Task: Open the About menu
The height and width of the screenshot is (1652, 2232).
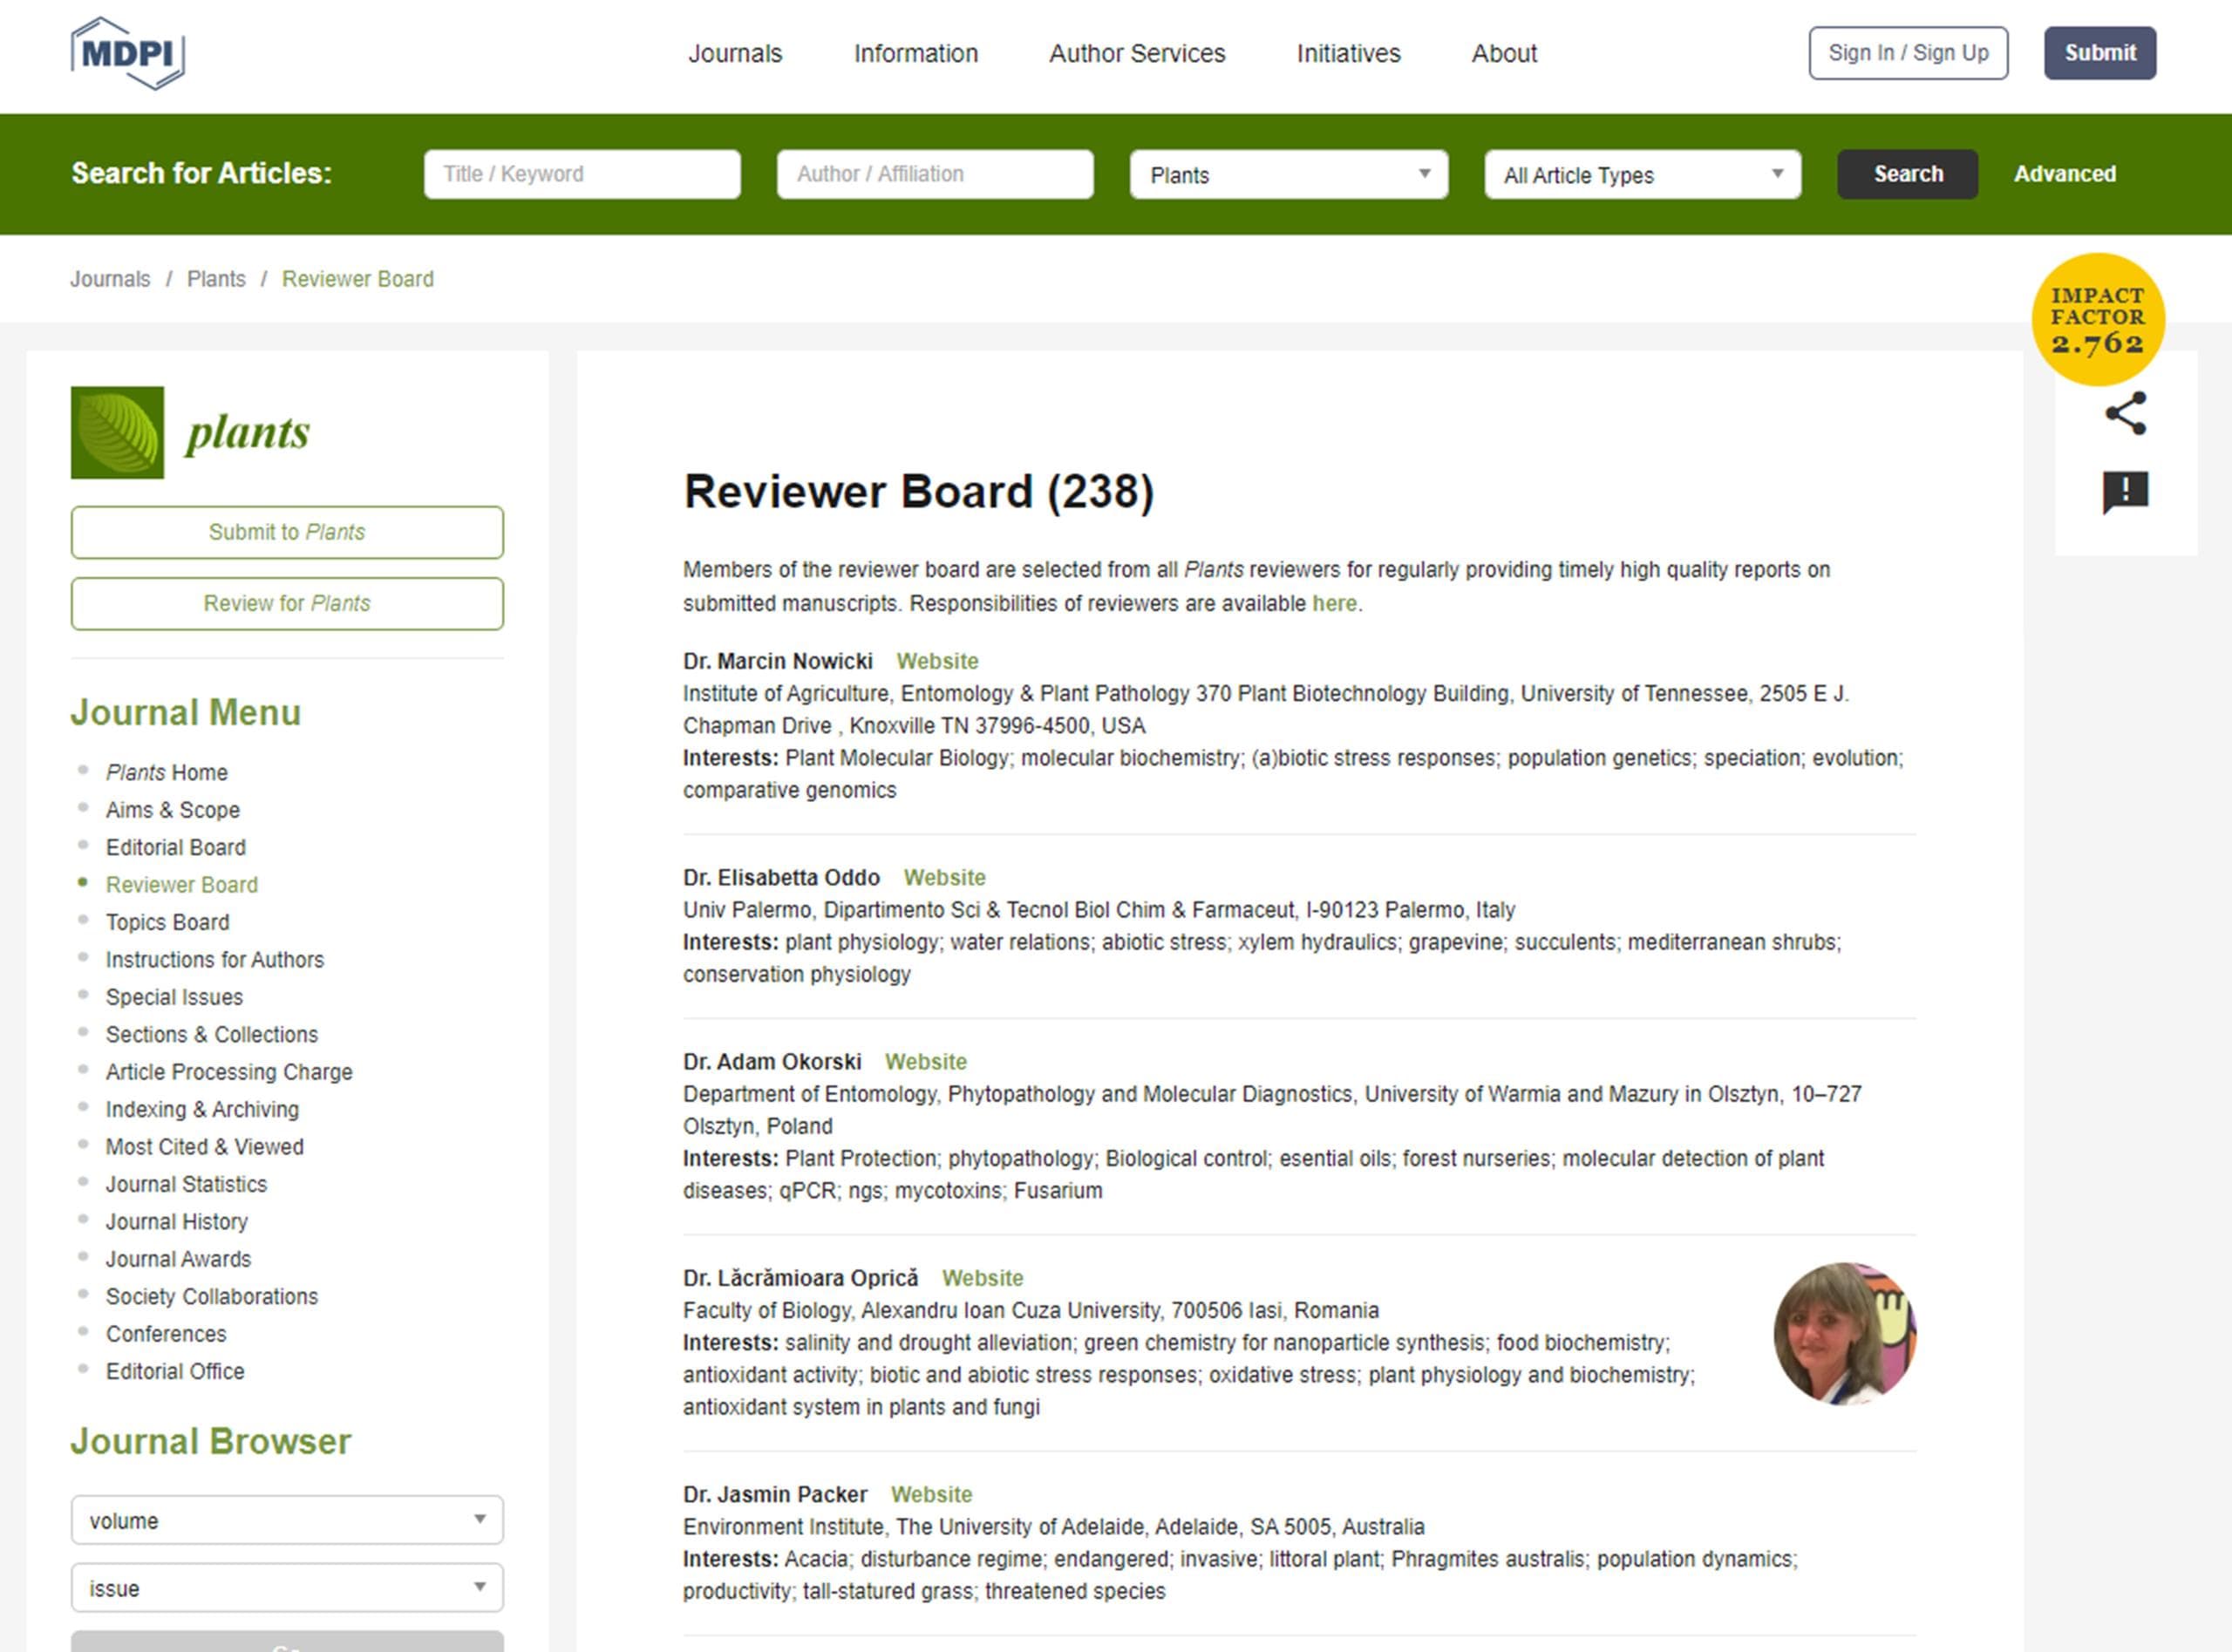Action: 1504,53
